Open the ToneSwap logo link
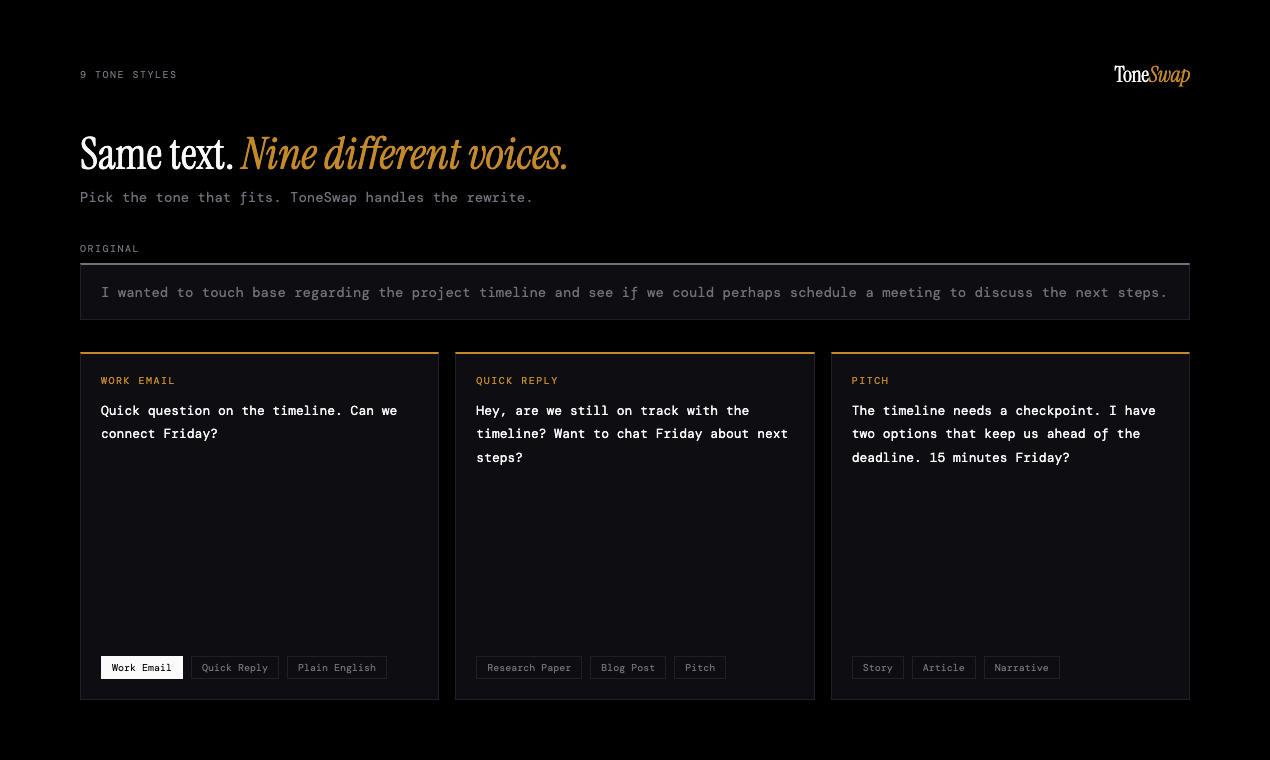1270x760 pixels. 1152,75
